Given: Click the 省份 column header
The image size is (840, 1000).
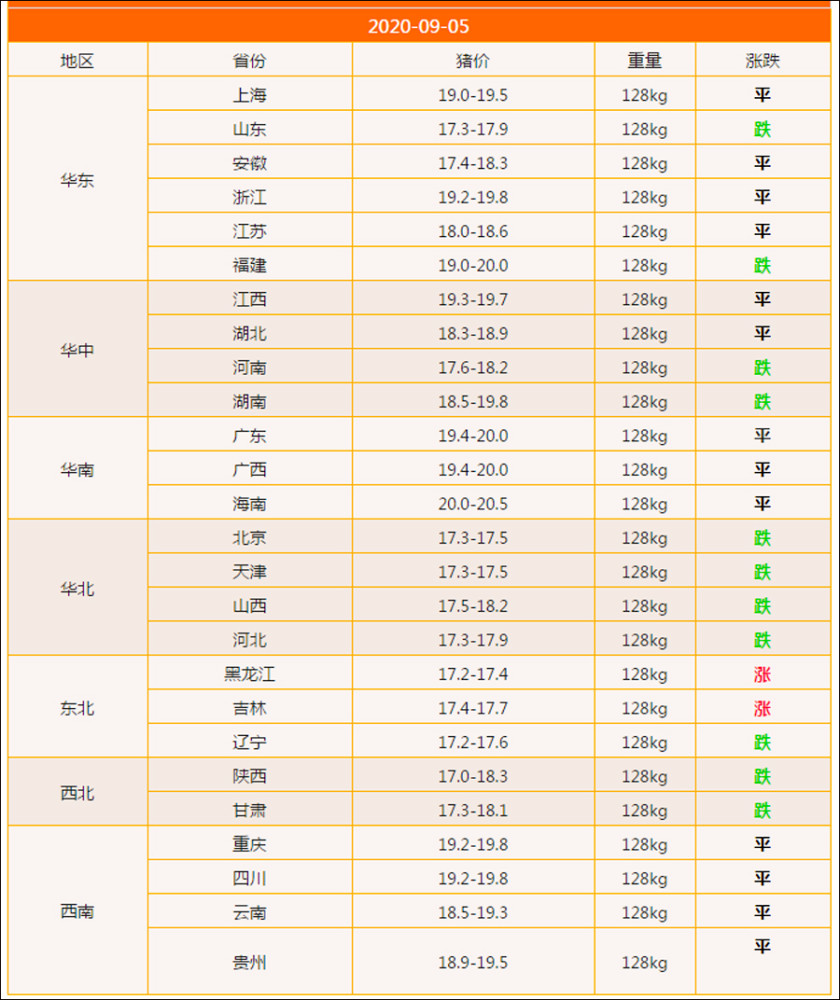Looking at the screenshot, I should click(x=249, y=60).
